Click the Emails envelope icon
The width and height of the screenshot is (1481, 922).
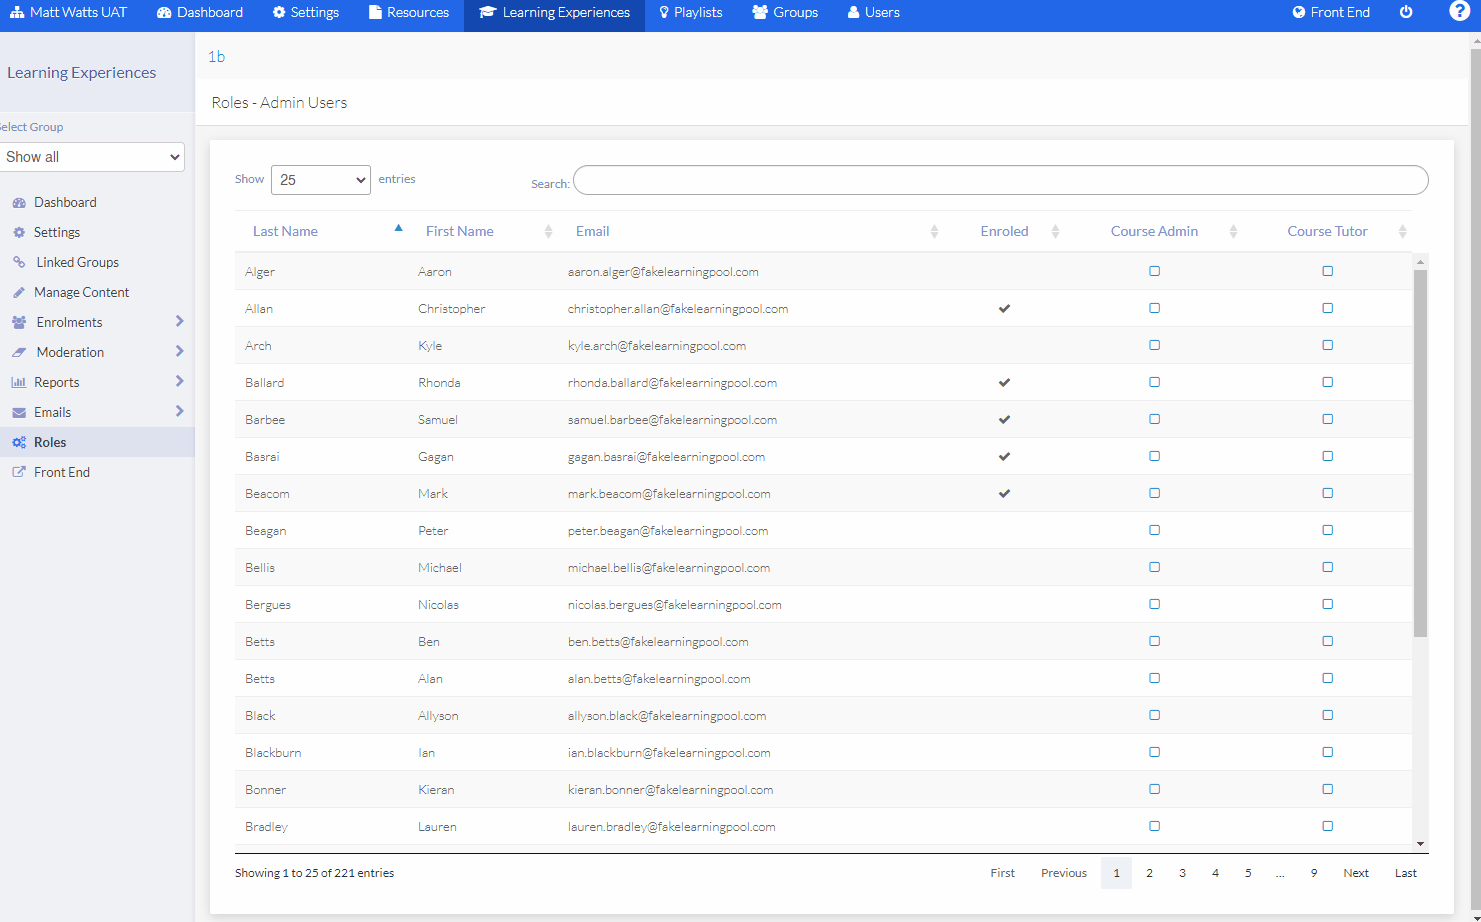tap(19, 412)
